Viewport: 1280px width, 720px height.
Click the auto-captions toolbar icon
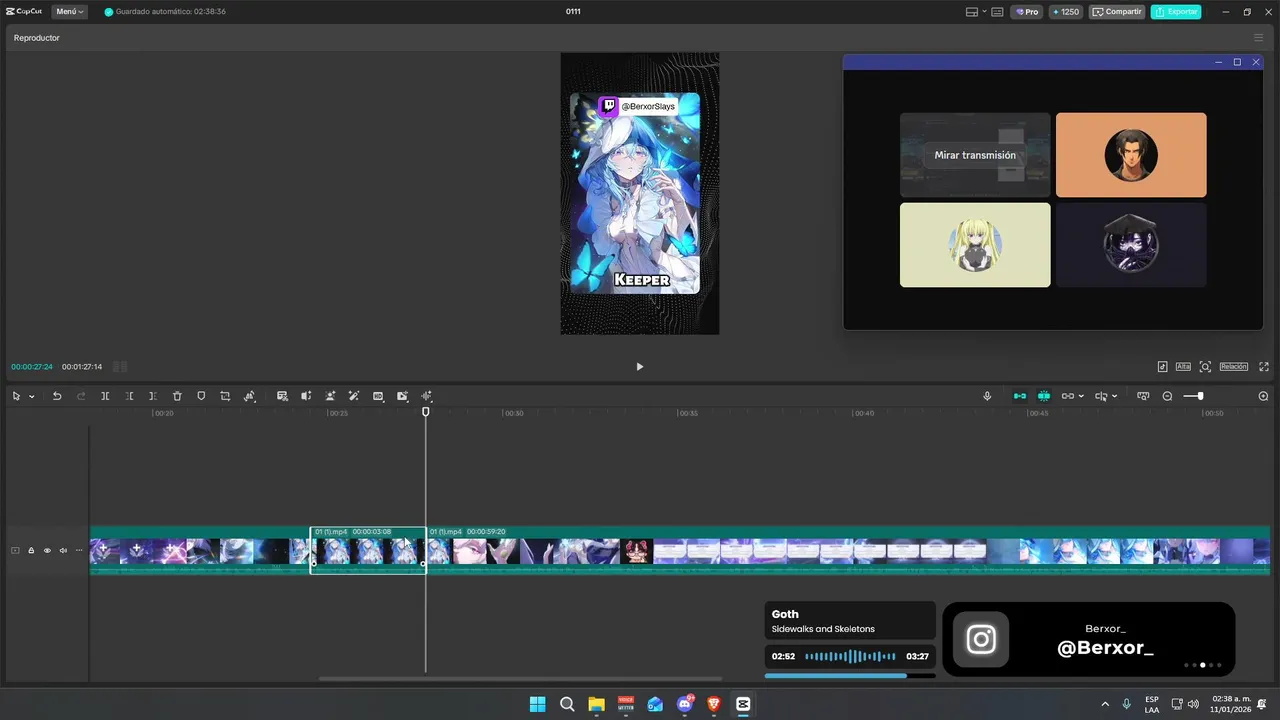click(282, 396)
